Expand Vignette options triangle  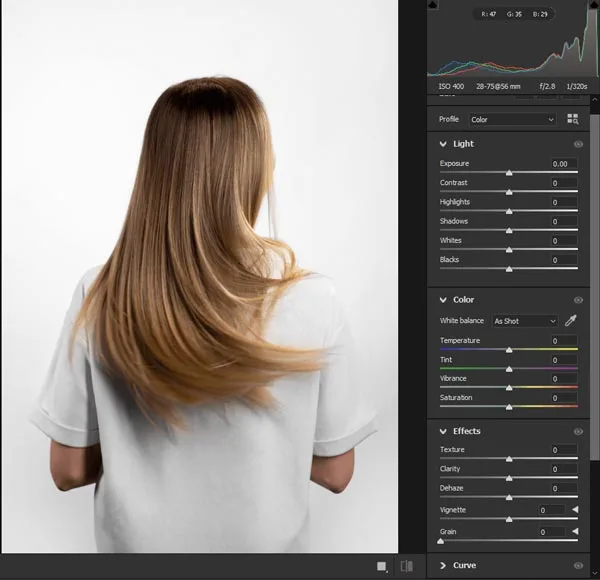click(575, 510)
